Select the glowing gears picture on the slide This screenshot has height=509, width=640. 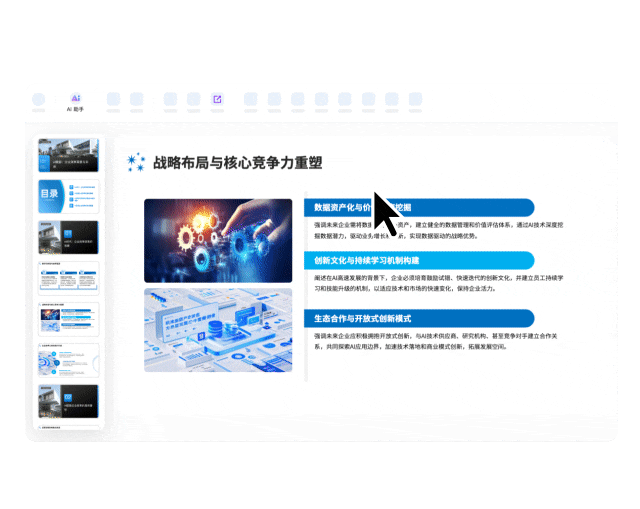click(218, 241)
